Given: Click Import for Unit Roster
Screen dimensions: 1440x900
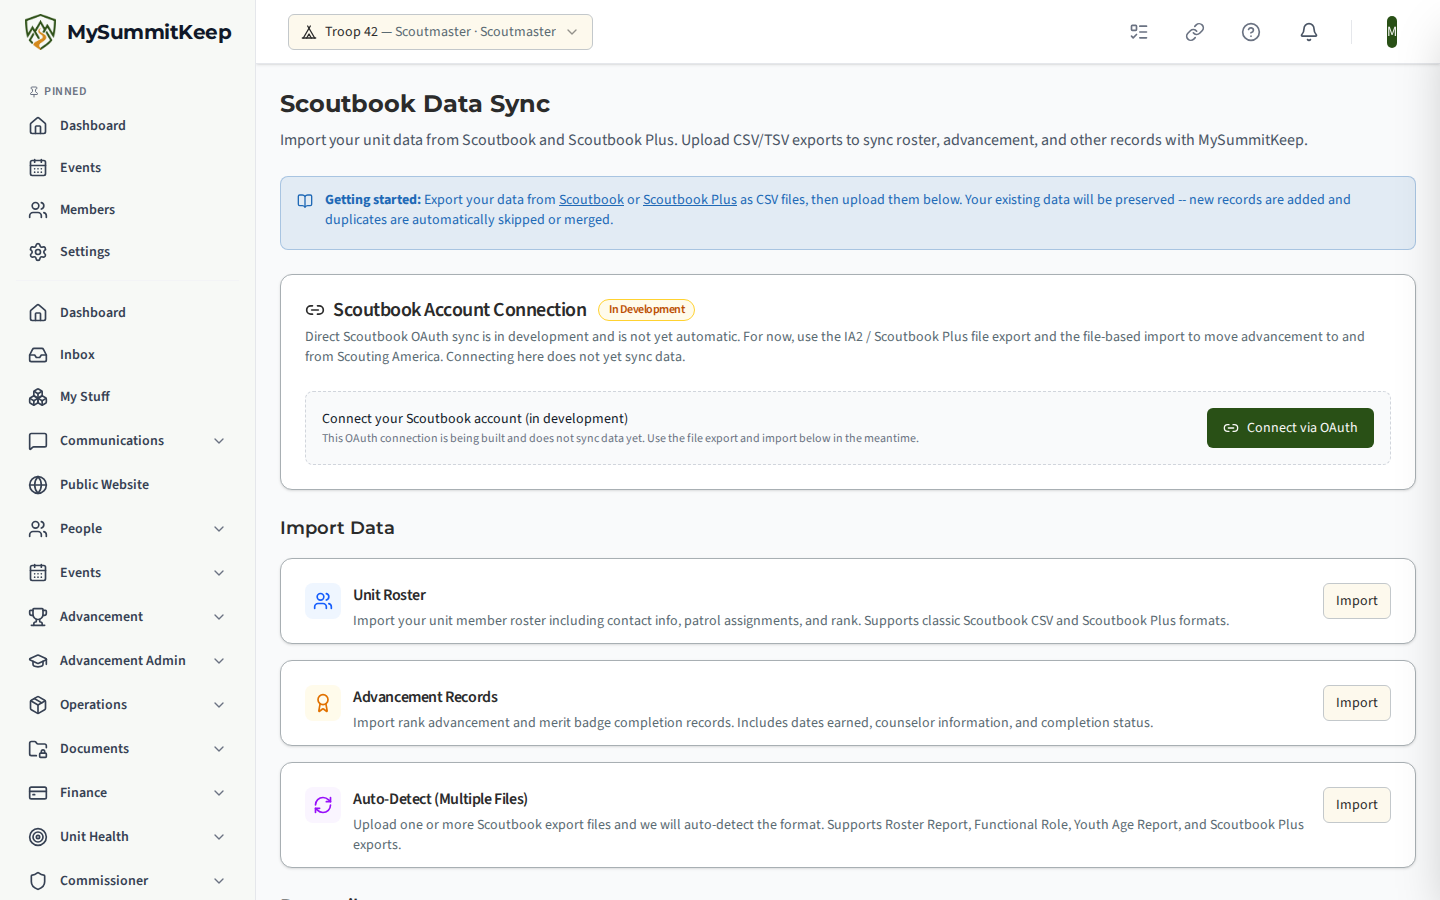Looking at the screenshot, I should point(1357,601).
